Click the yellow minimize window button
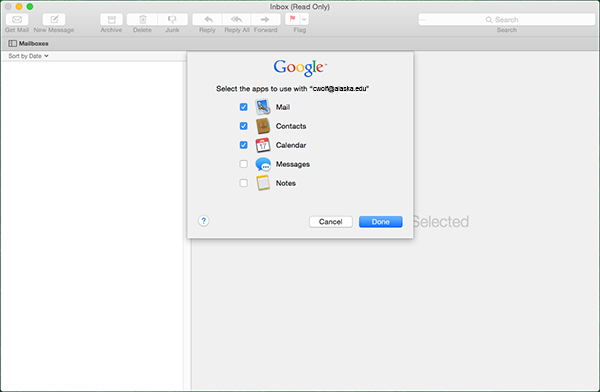The width and height of the screenshot is (600, 392). 19,7
